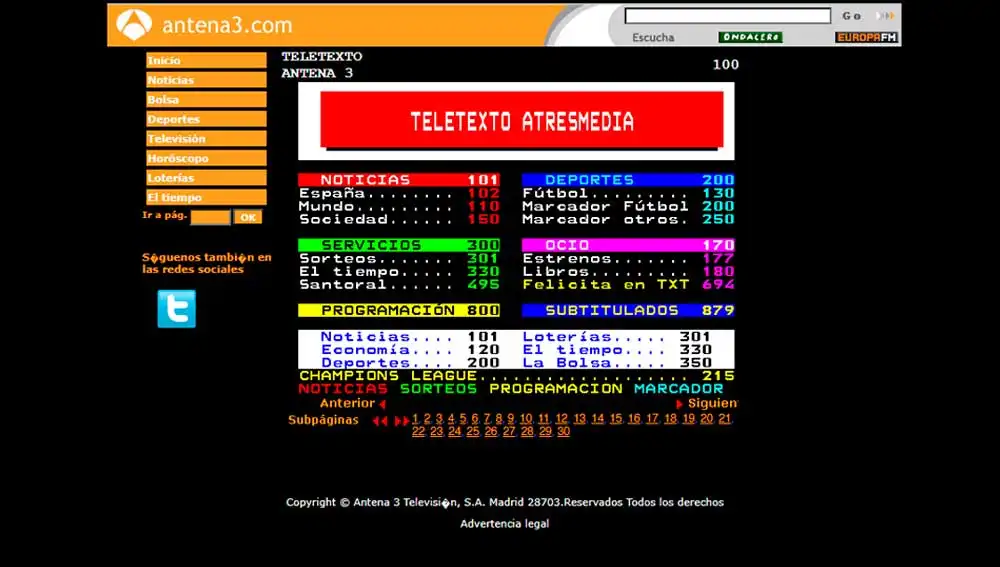Select Horóscopo in the sidebar menu

tap(206, 158)
